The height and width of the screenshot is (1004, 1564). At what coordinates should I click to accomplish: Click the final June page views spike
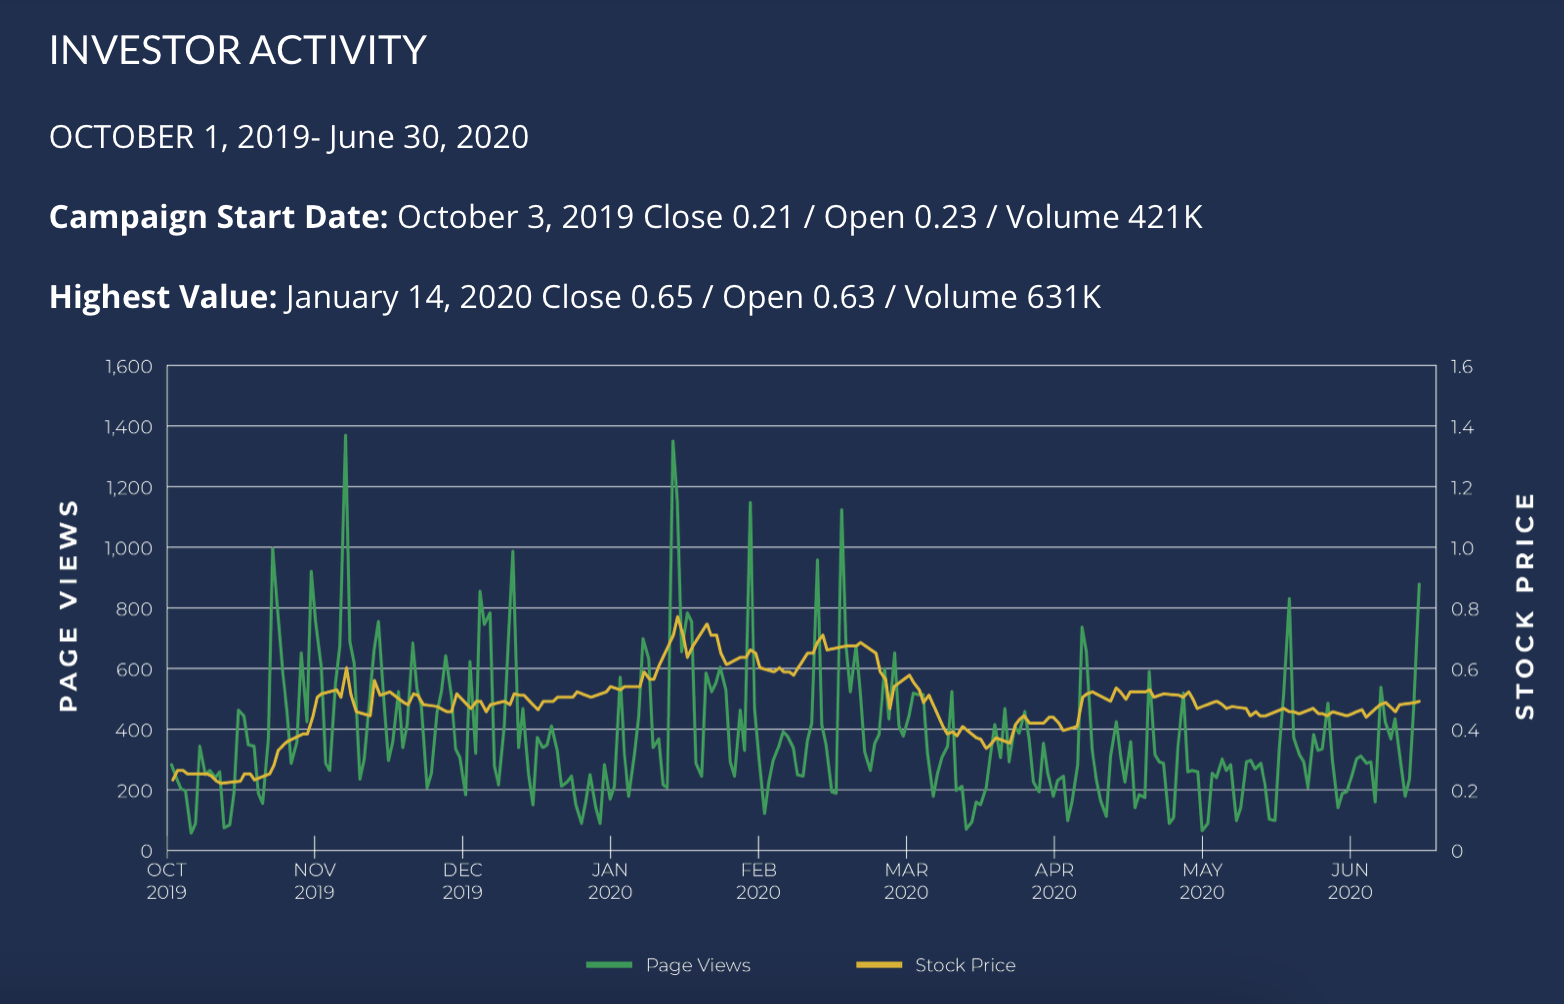[1418, 585]
